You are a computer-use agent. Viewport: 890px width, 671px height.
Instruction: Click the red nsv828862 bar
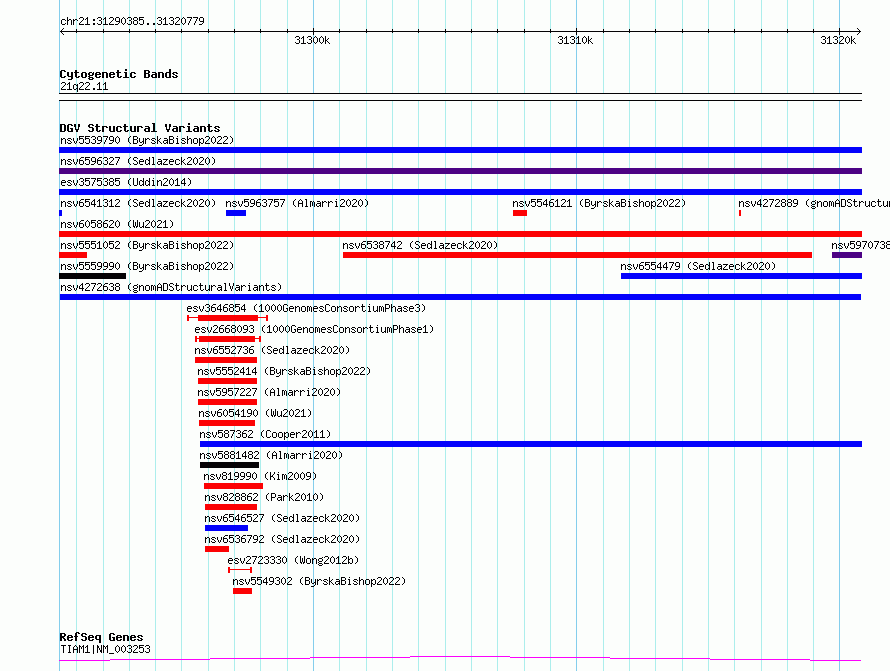click(x=231, y=507)
